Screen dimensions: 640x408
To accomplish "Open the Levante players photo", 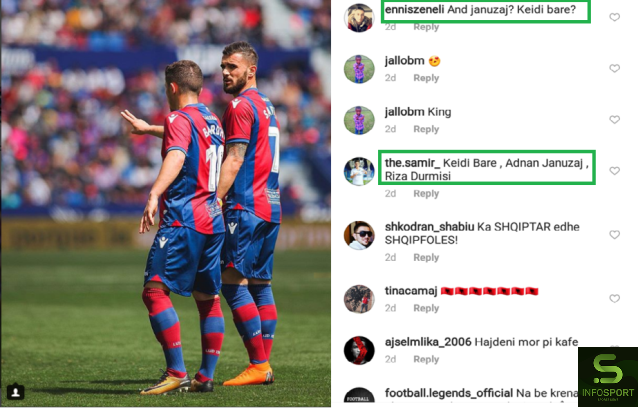I will [166, 203].
